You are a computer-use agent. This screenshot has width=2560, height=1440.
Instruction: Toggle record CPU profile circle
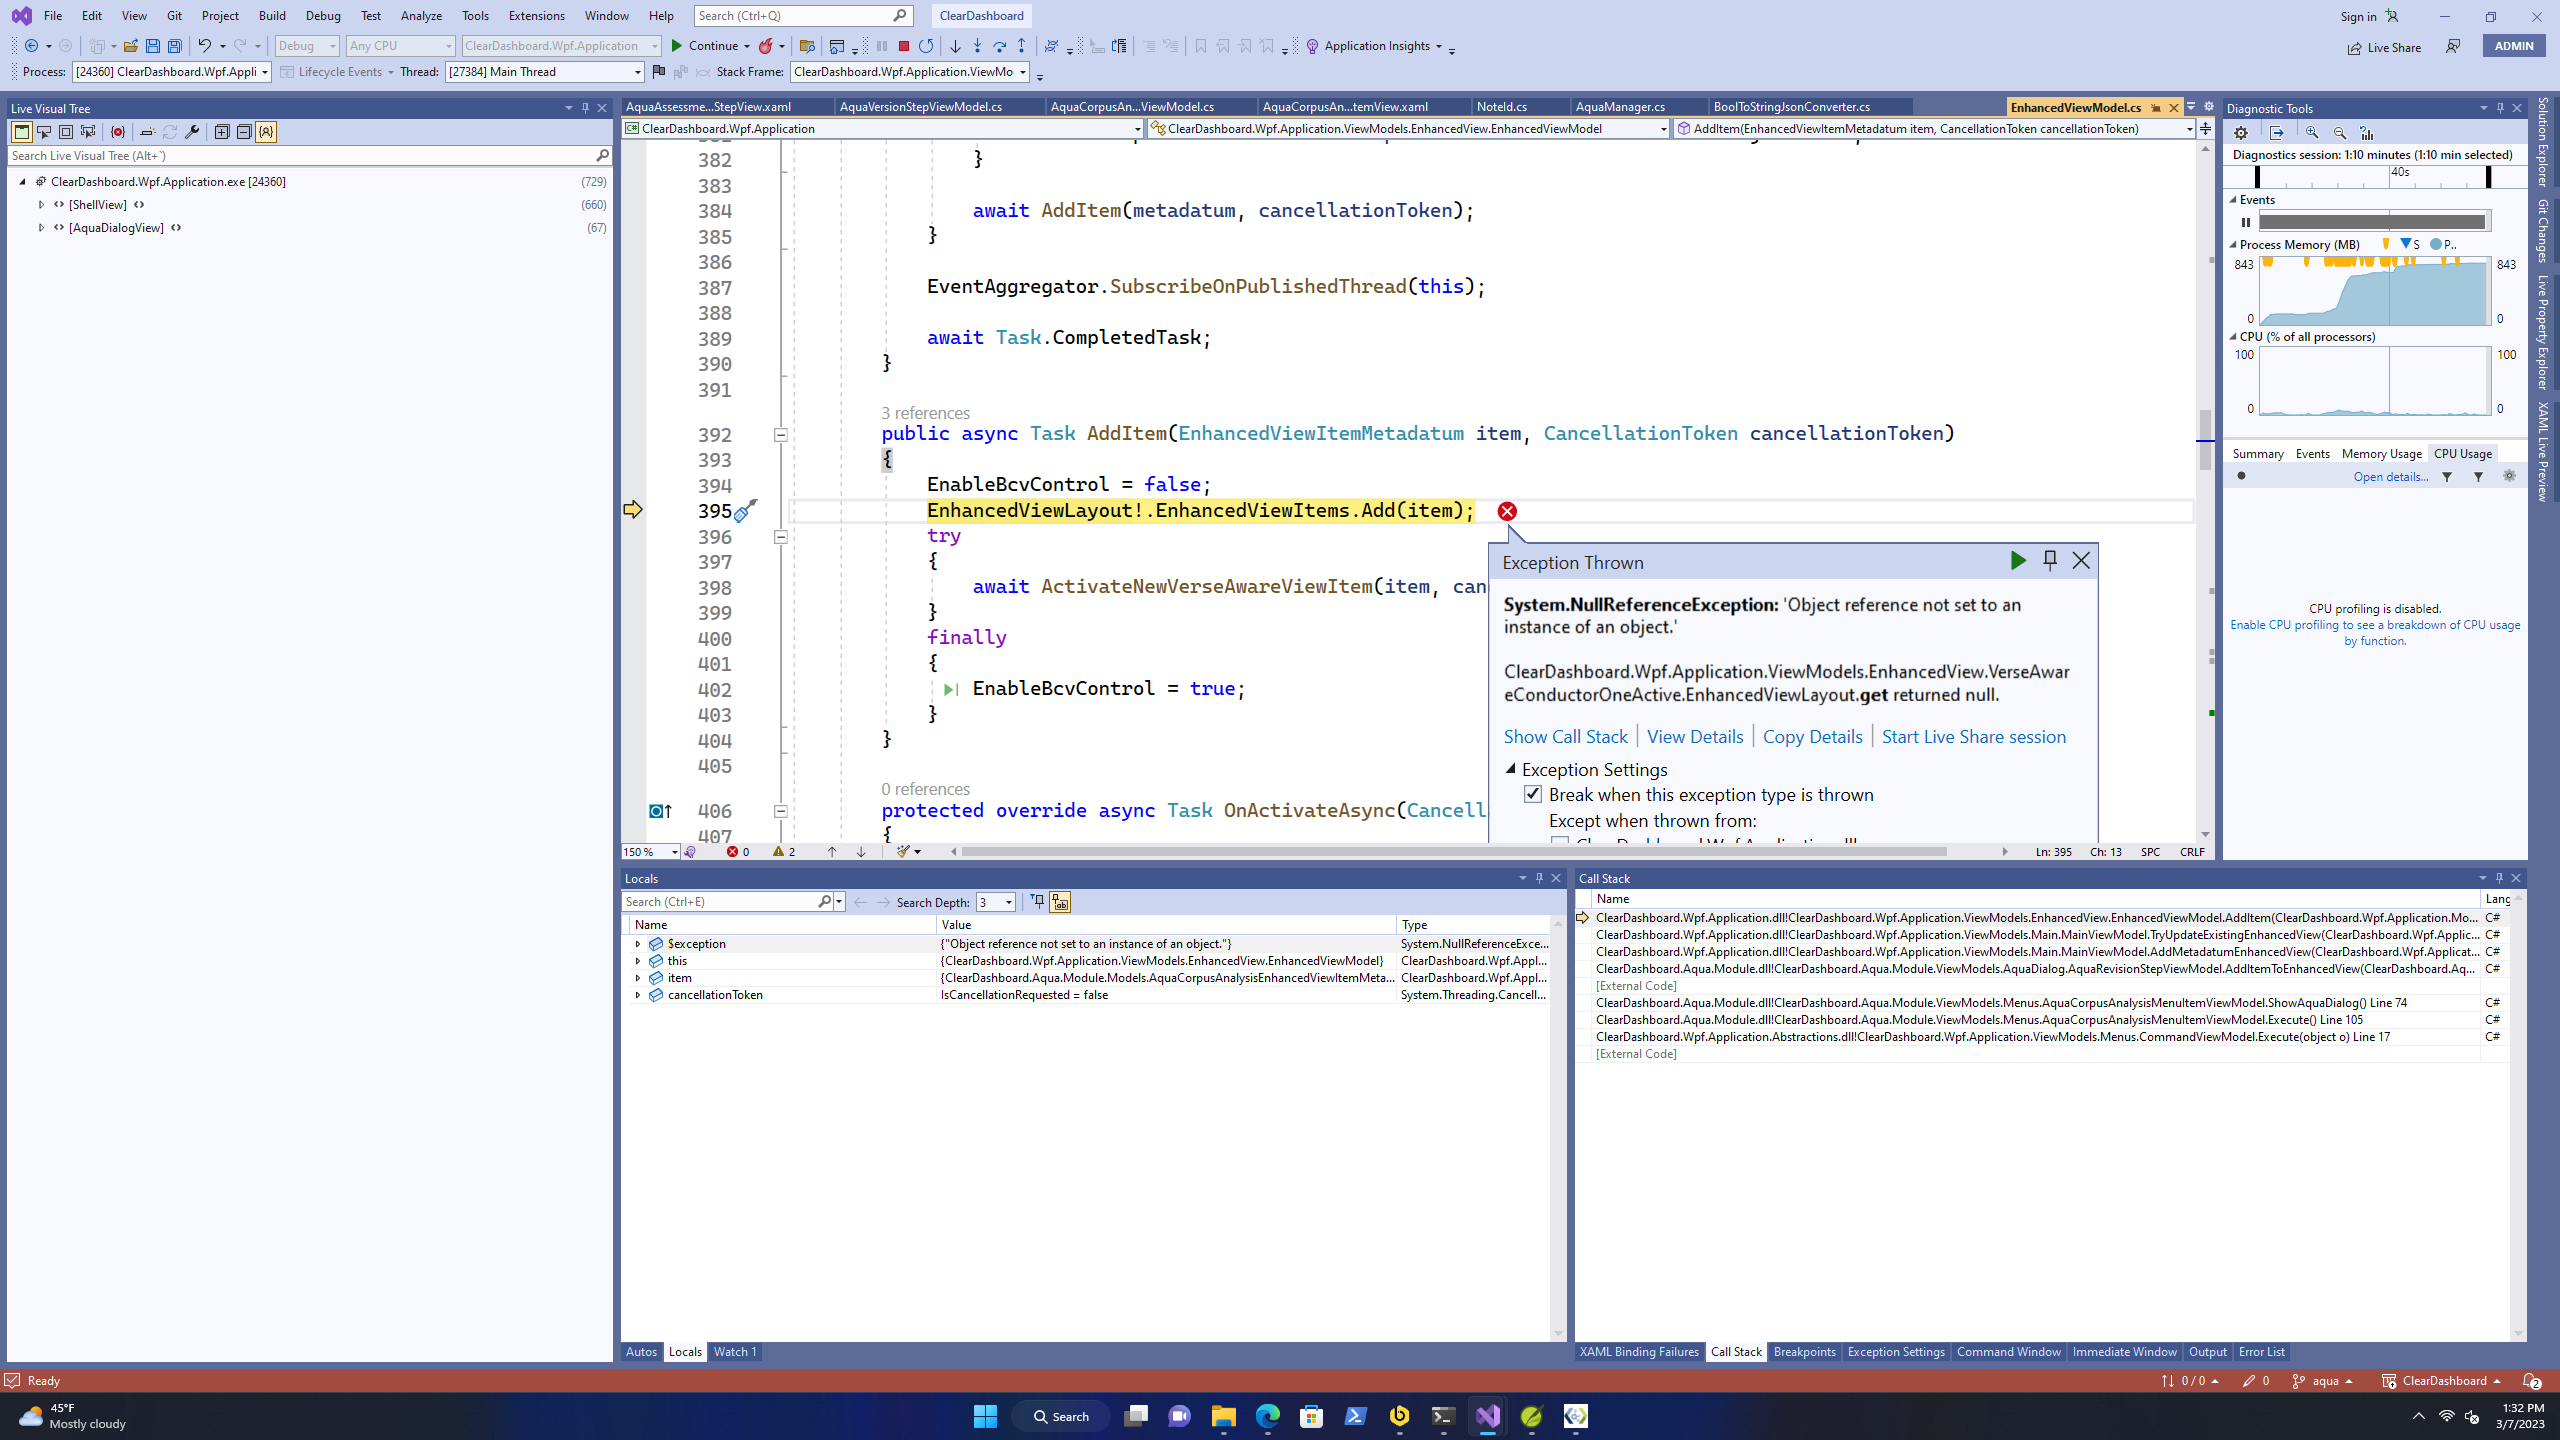coord(2241,476)
